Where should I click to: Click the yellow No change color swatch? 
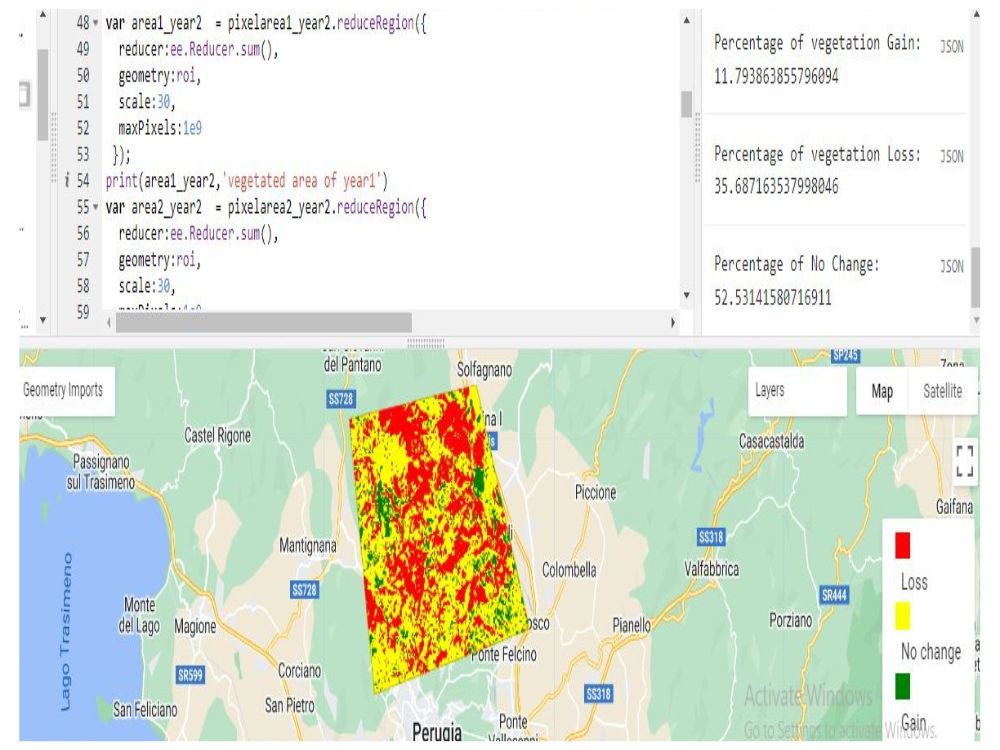click(901, 614)
